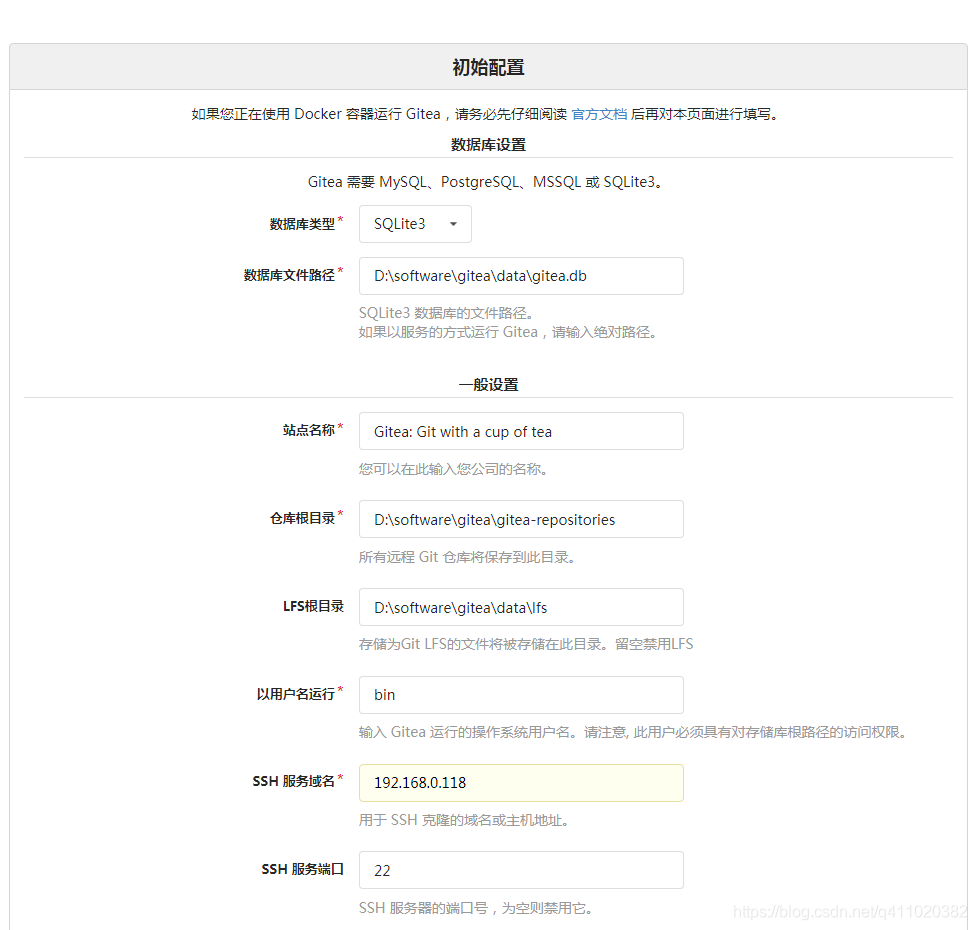This screenshot has height=930, width=977.
Task: Click the hint '您可以在此输入您公司的名称。'
Action: tap(454, 469)
